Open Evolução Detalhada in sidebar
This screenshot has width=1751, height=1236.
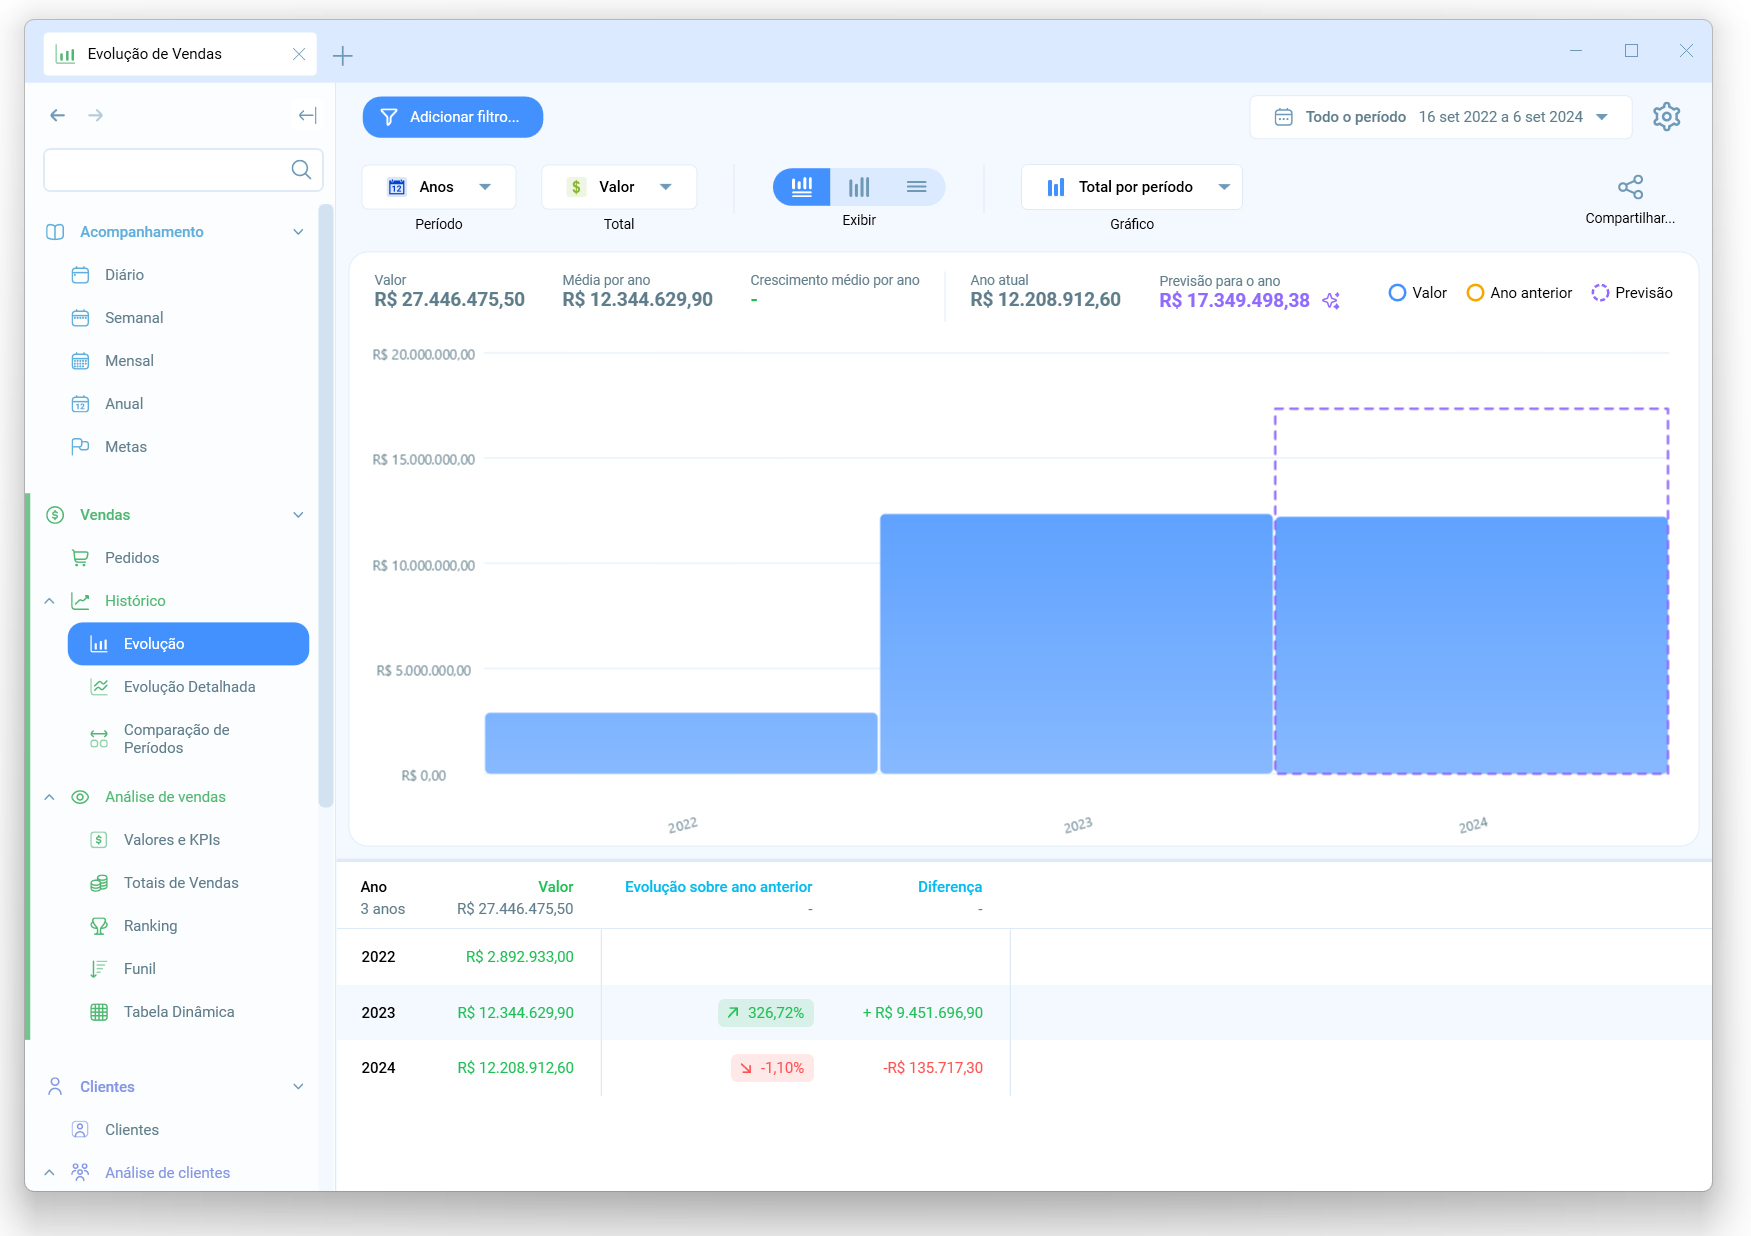[x=189, y=687]
